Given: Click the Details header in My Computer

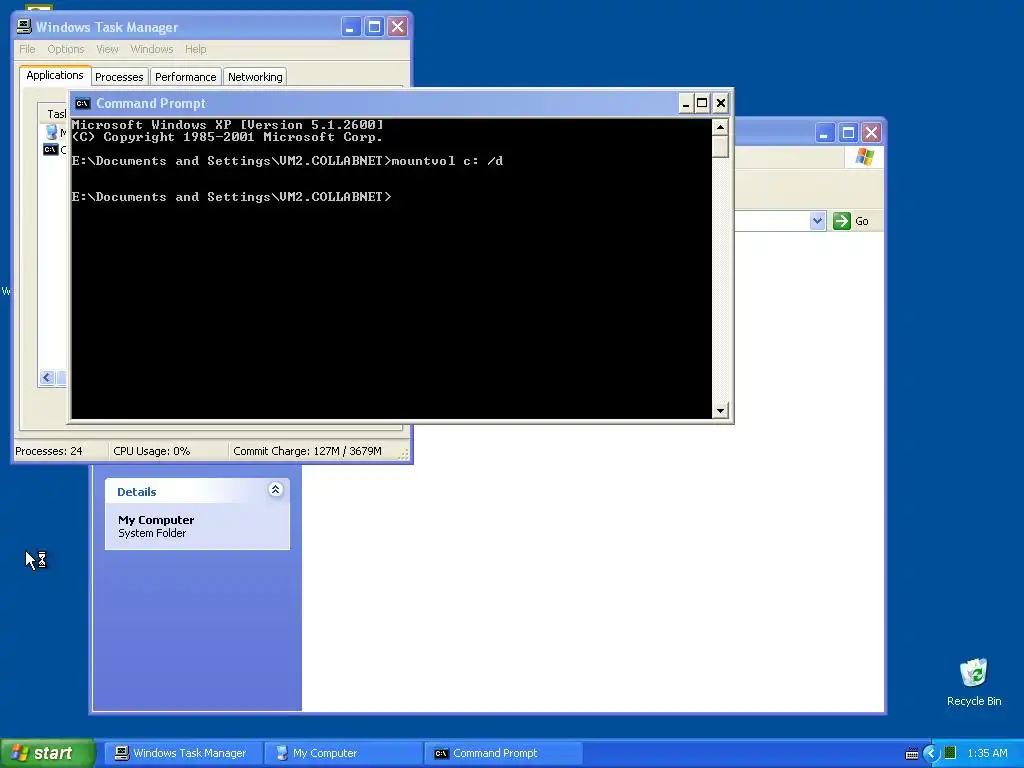Looking at the screenshot, I should [197, 491].
